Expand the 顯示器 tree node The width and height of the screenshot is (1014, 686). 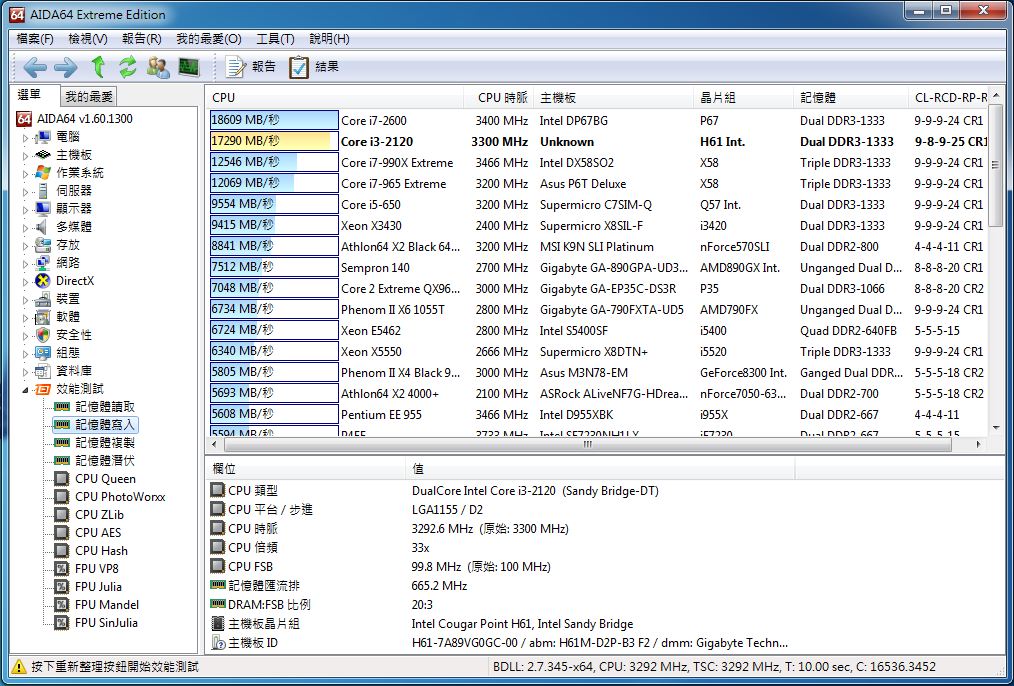pyautogui.click(x=26, y=209)
